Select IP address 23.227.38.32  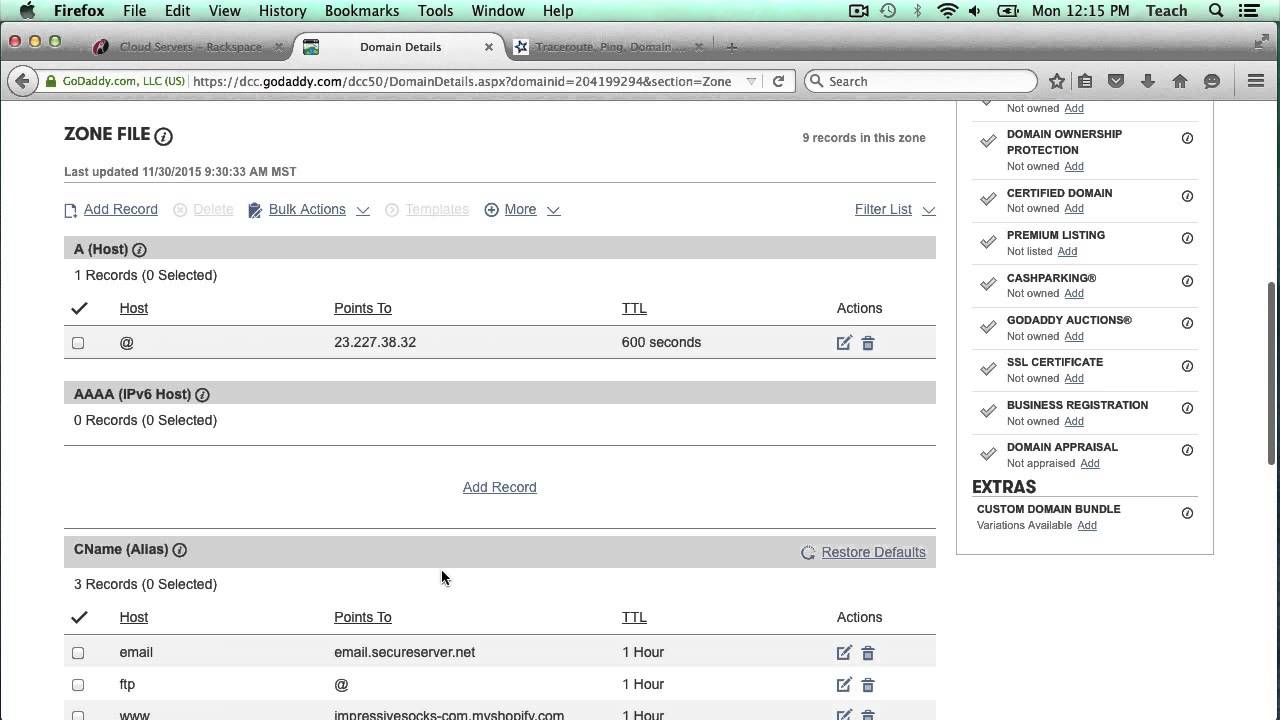click(375, 342)
